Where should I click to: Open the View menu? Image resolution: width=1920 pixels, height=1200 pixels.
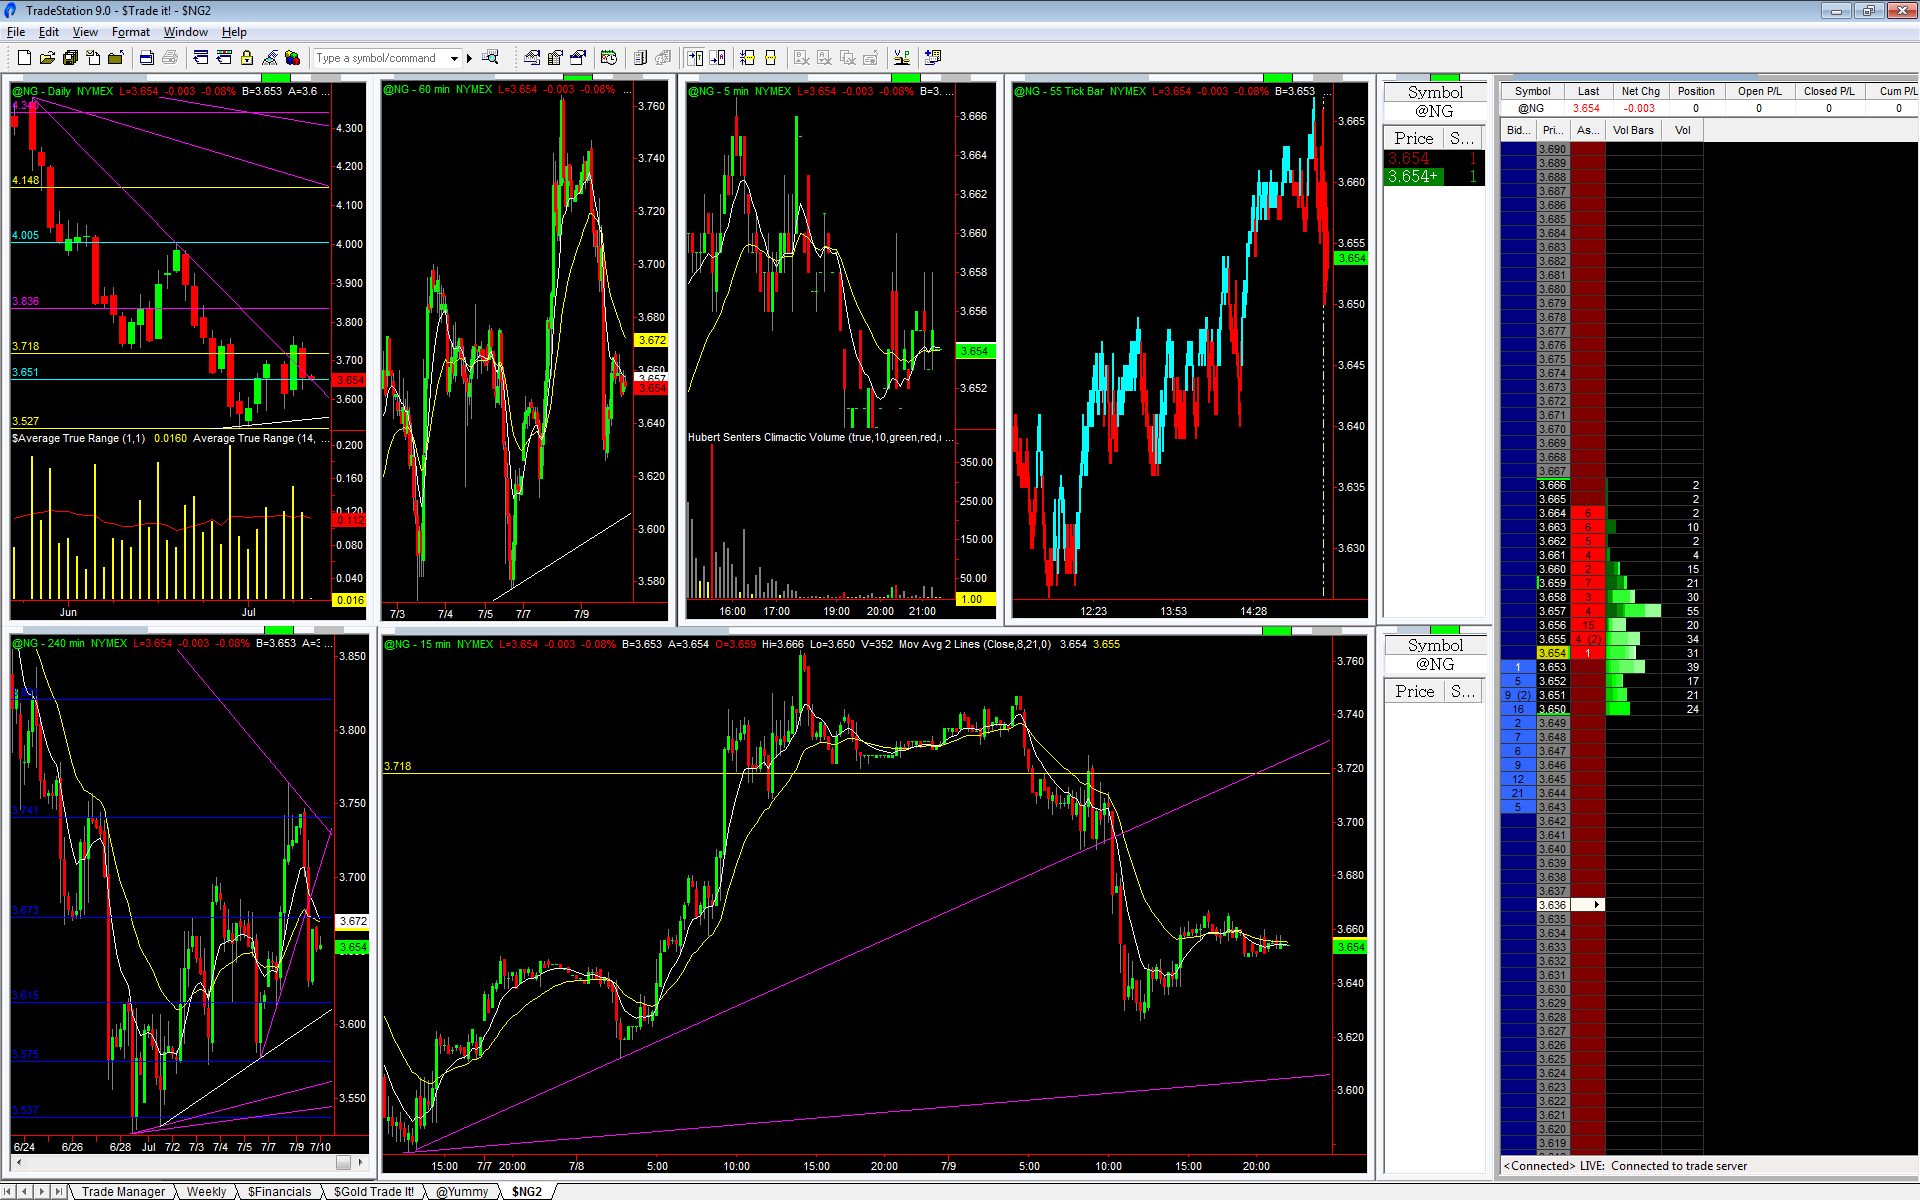pyautogui.click(x=85, y=32)
